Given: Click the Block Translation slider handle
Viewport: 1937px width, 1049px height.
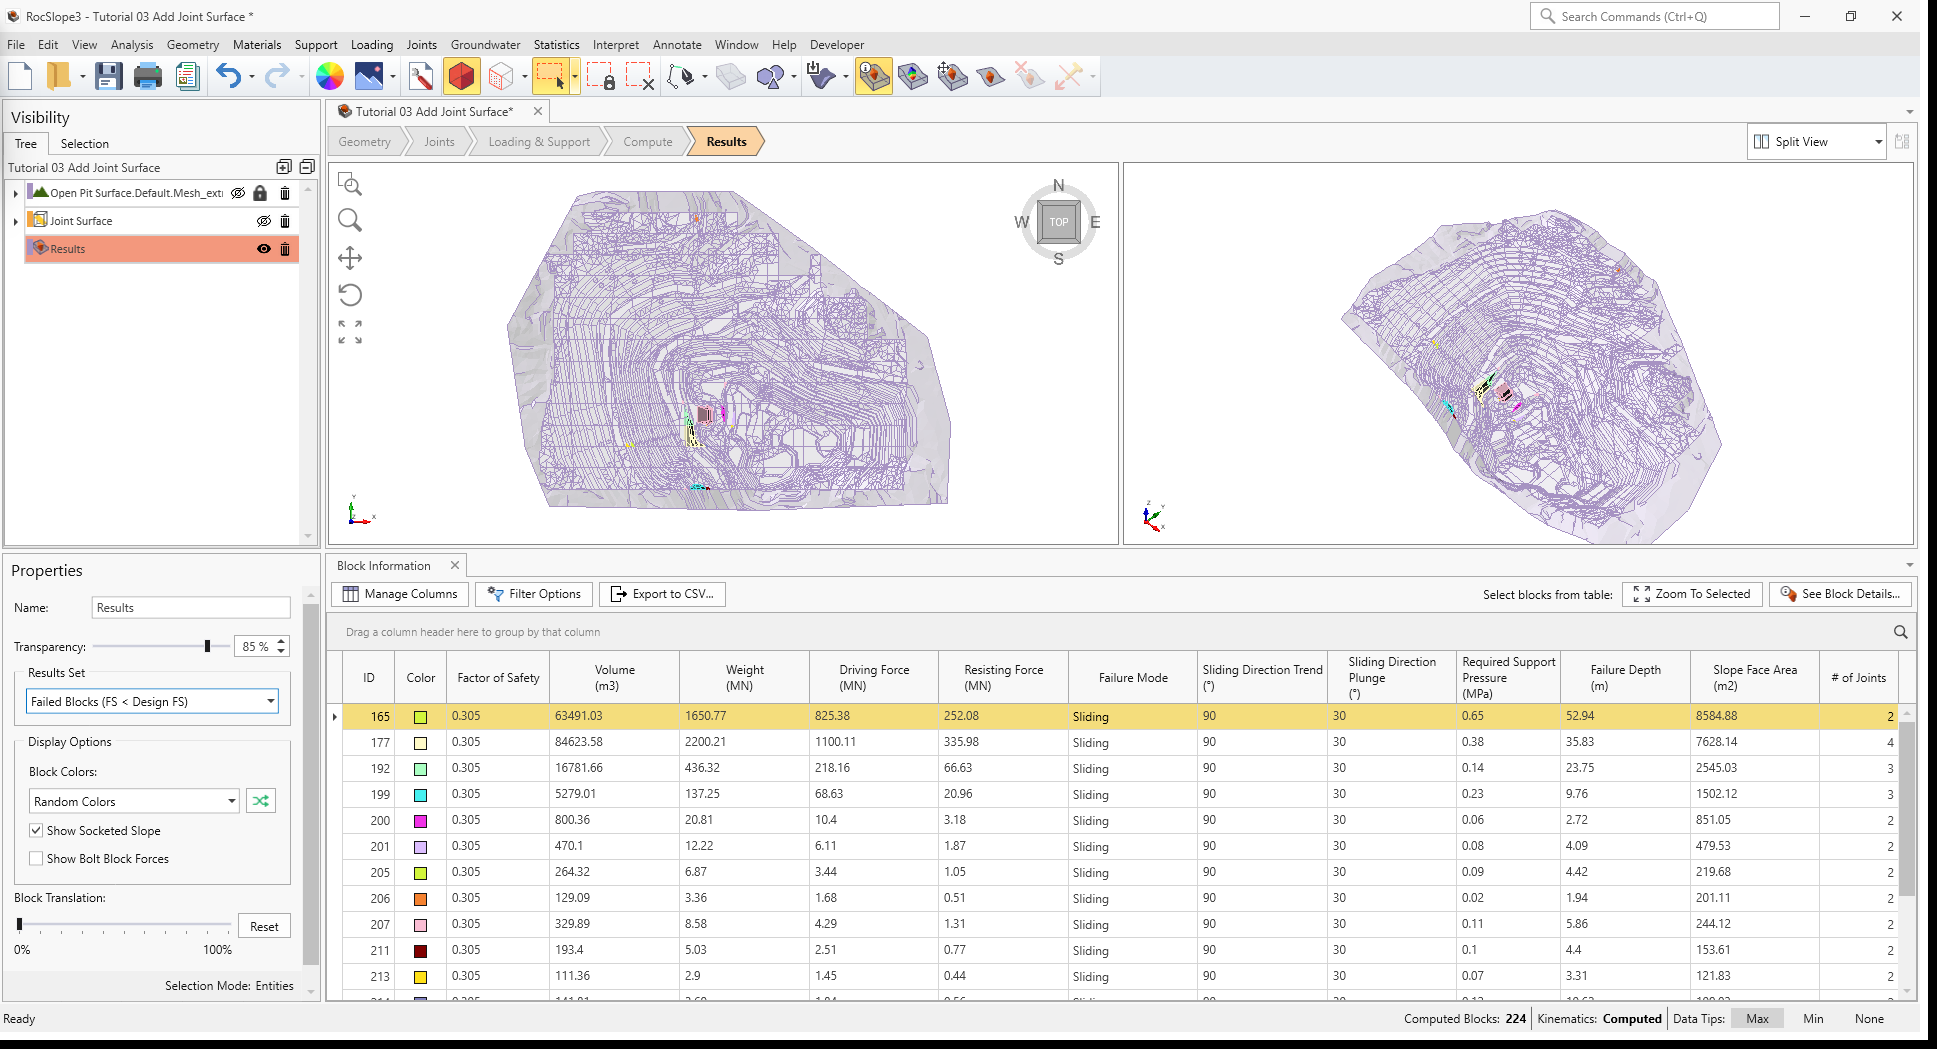Looking at the screenshot, I should [20, 925].
